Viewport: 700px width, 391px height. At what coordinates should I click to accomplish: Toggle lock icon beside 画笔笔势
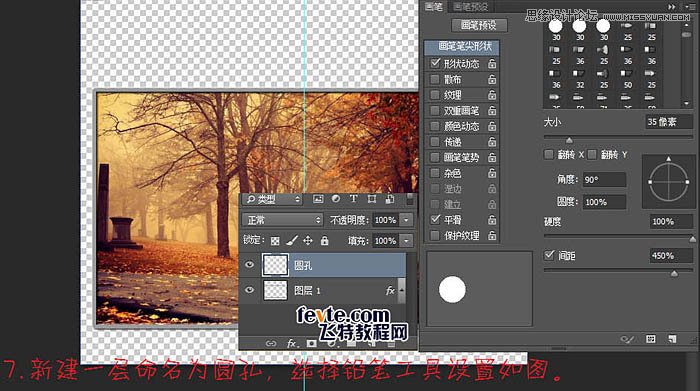pyautogui.click(x=492, y=158)
